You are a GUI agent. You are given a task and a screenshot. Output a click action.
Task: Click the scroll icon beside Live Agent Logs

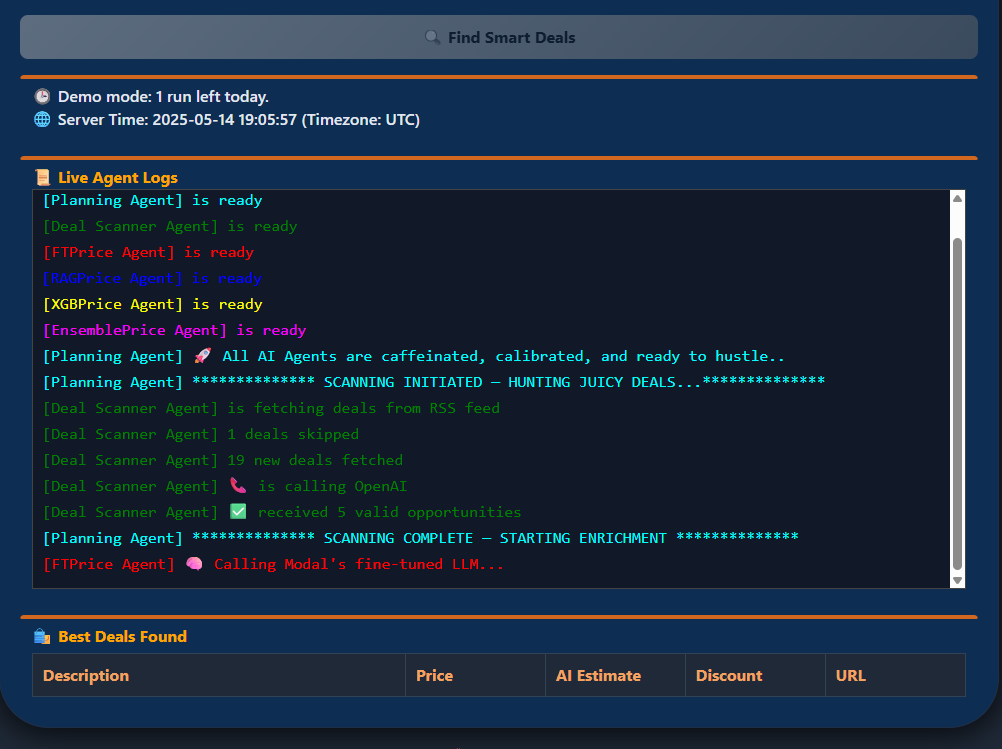(x=42, y=178)
